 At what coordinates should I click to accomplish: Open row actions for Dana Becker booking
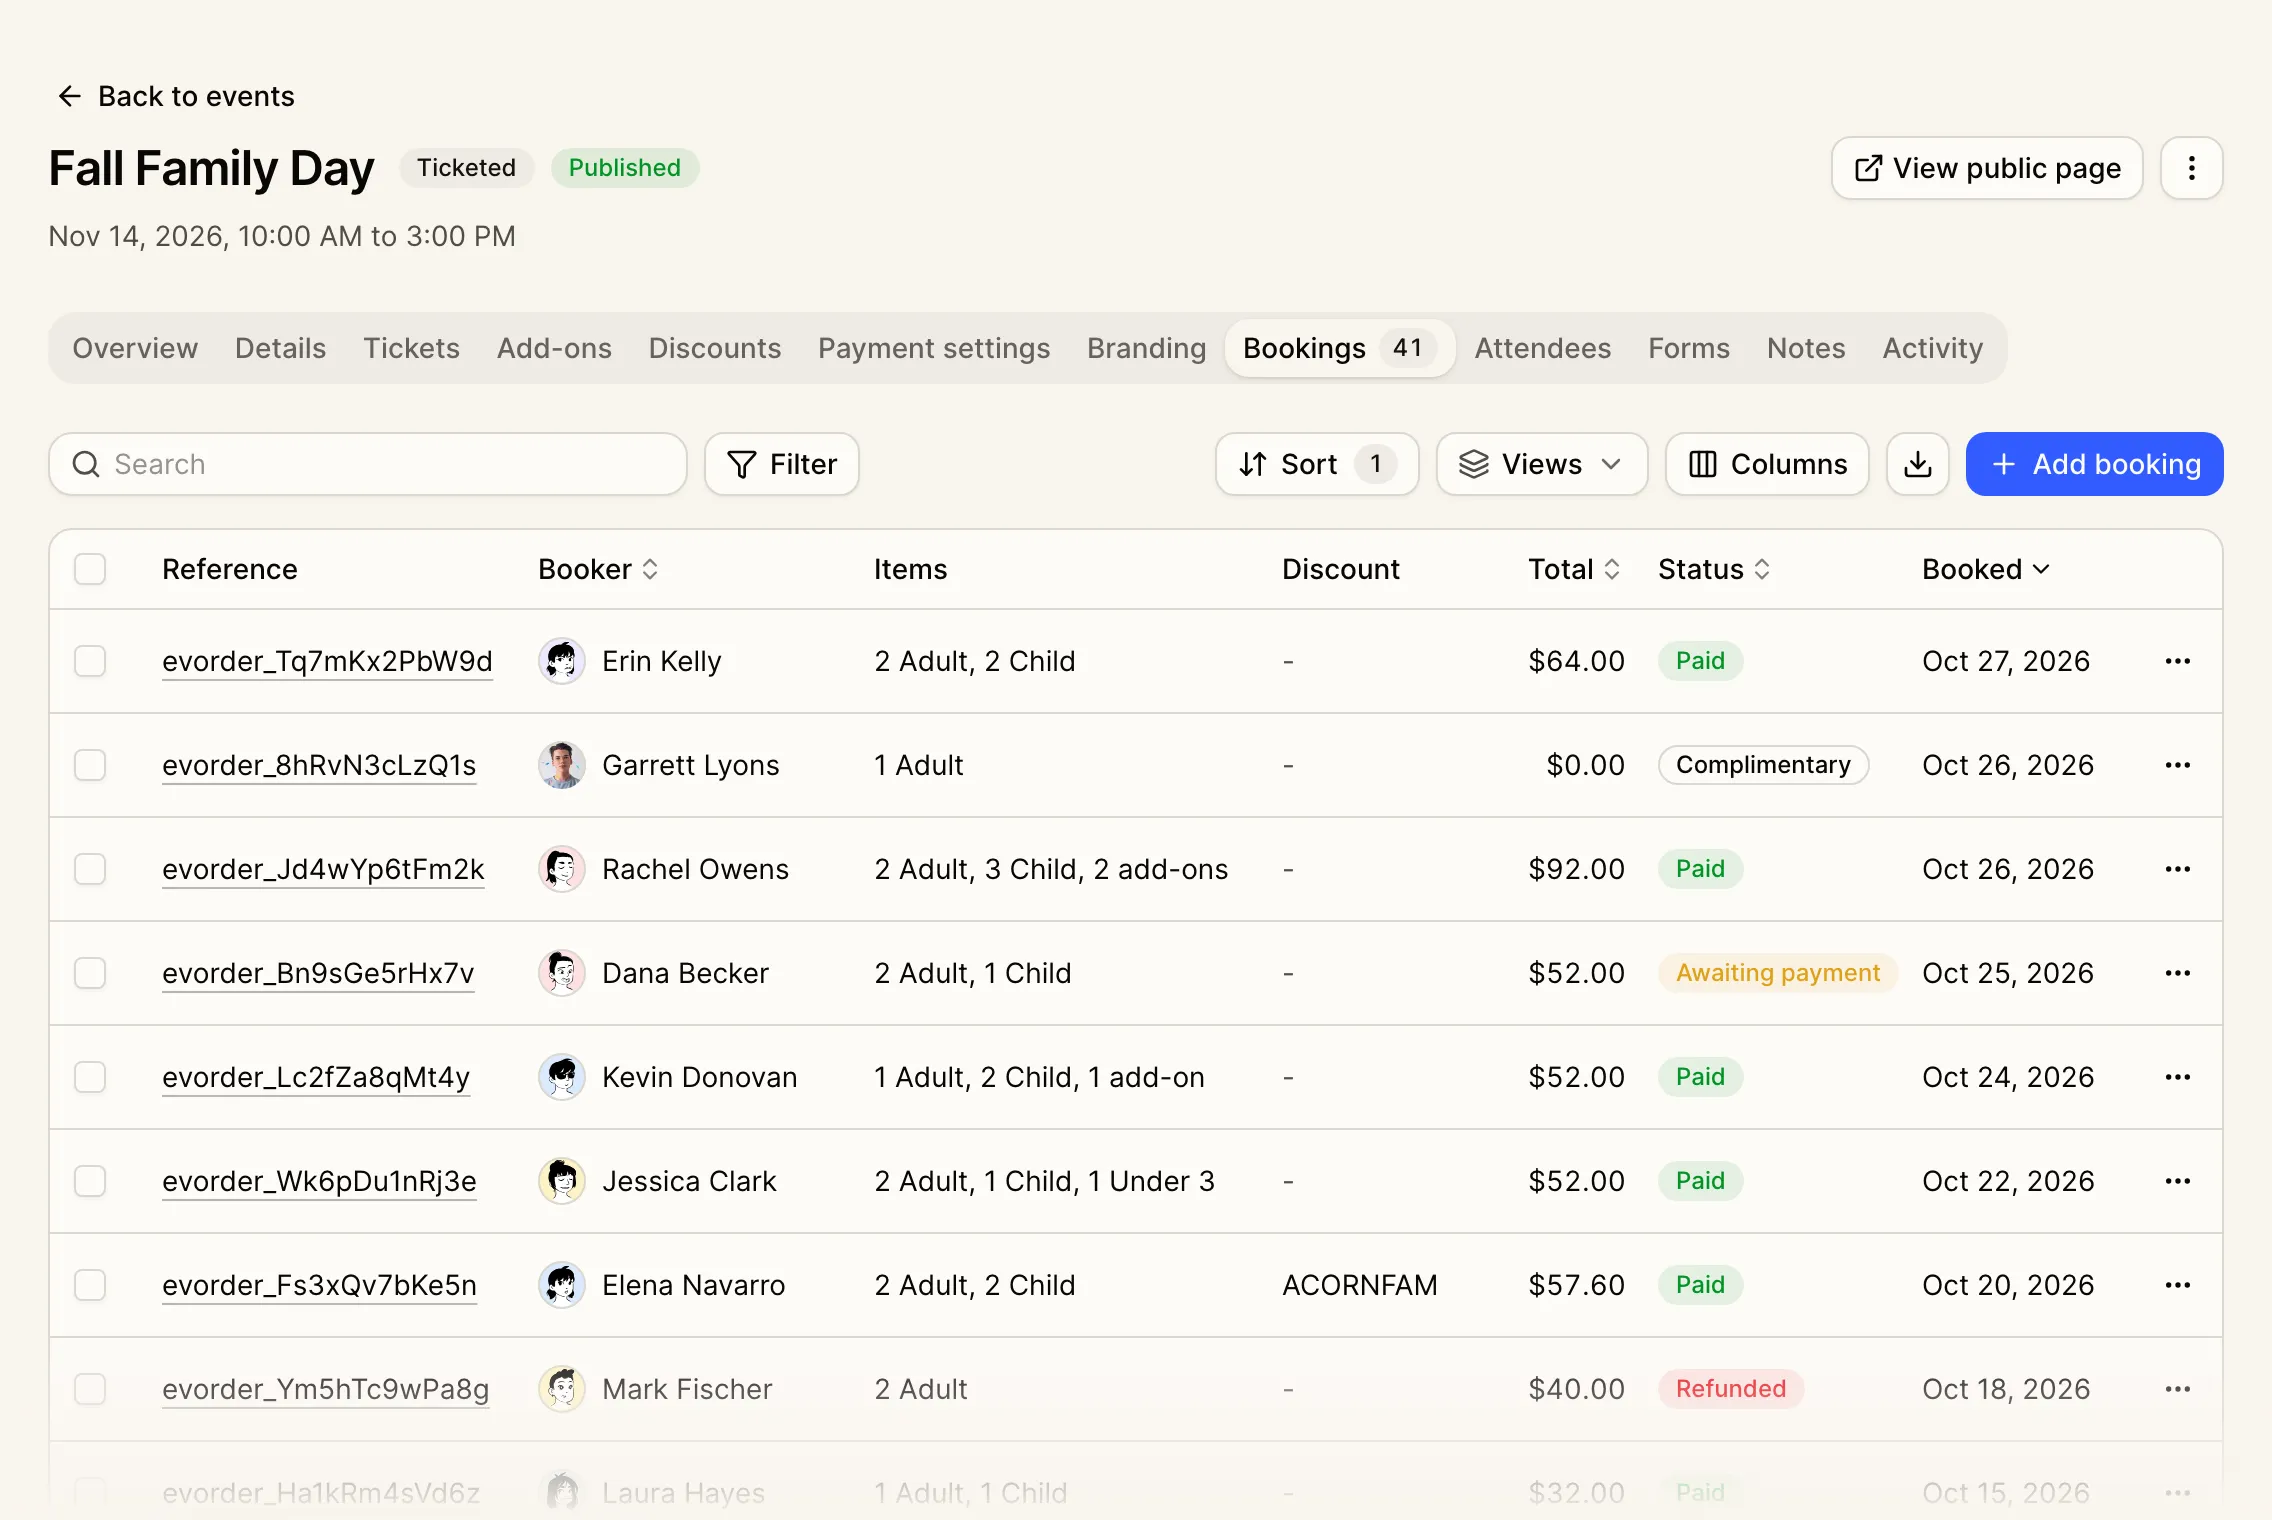pos(2177,973)
